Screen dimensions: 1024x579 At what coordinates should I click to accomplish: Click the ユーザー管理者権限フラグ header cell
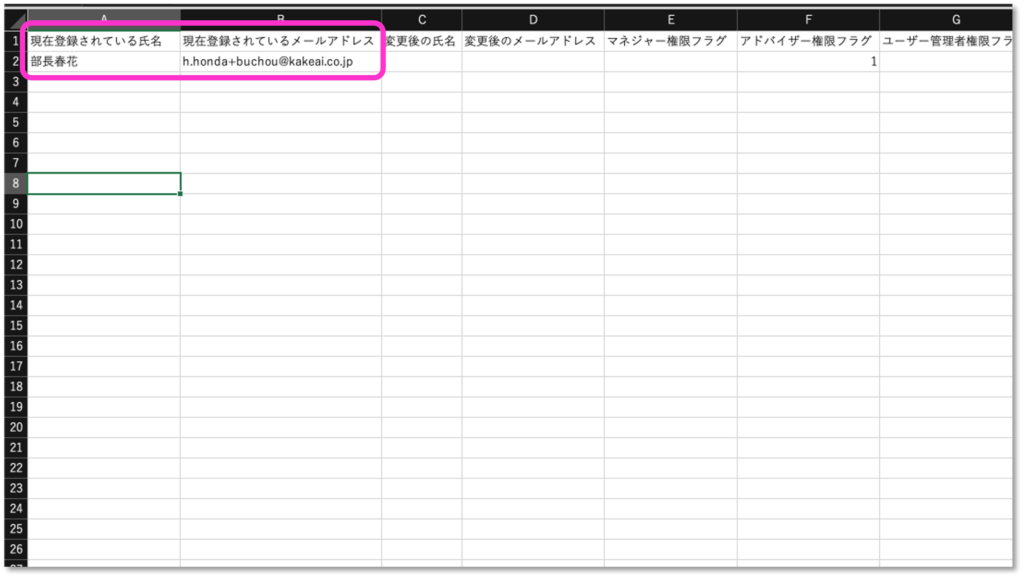pos(946,41)
